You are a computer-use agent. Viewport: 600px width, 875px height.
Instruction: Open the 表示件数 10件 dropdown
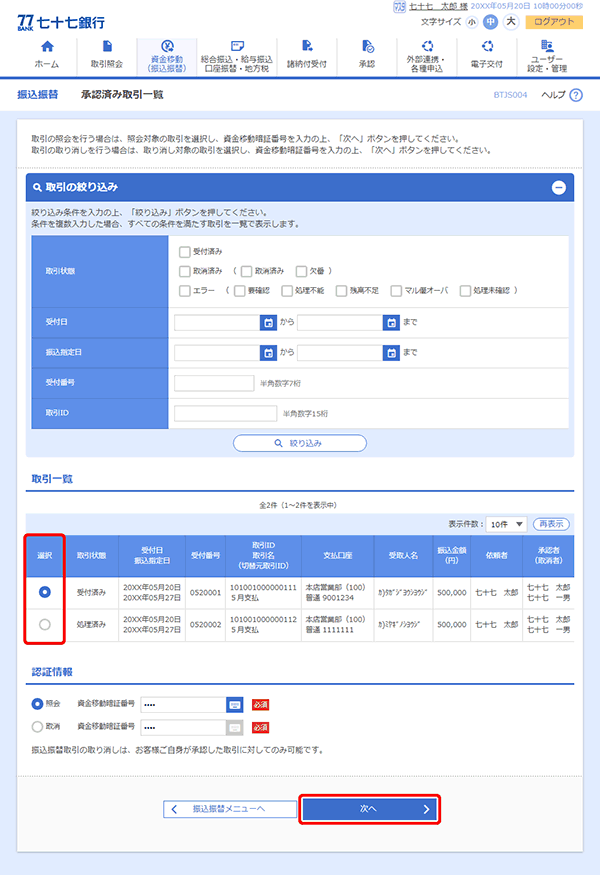pos(506,524)
